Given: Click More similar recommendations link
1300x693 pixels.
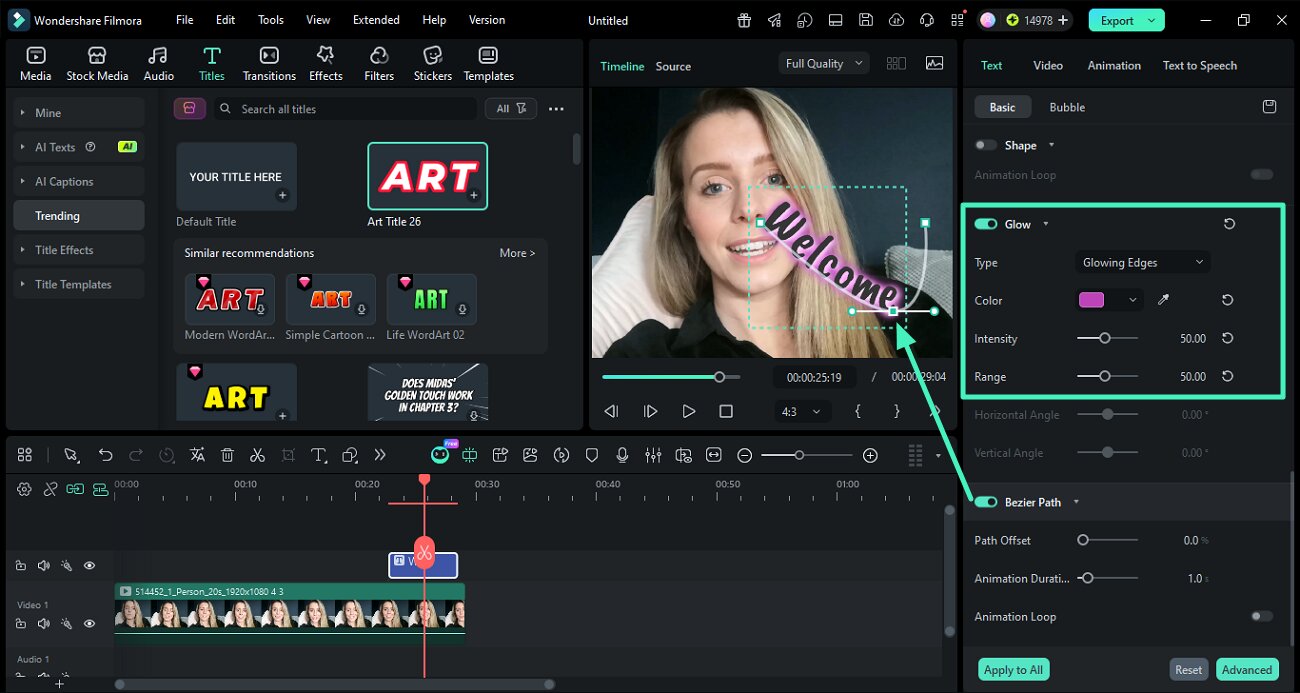Looking at the screenshot, I should click(x=517, y=253).
